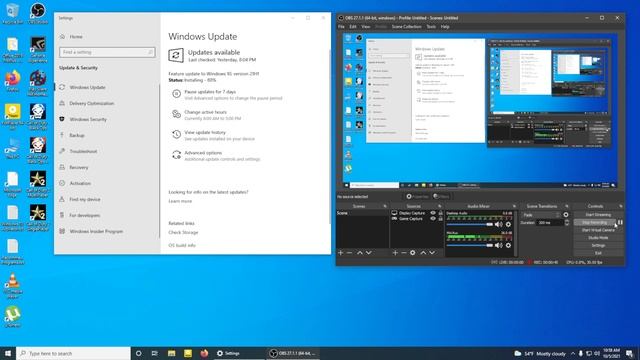This screenshot has width=640, height=360.
Task: Open the notification center icon in the tray
Action: point(629,353)
